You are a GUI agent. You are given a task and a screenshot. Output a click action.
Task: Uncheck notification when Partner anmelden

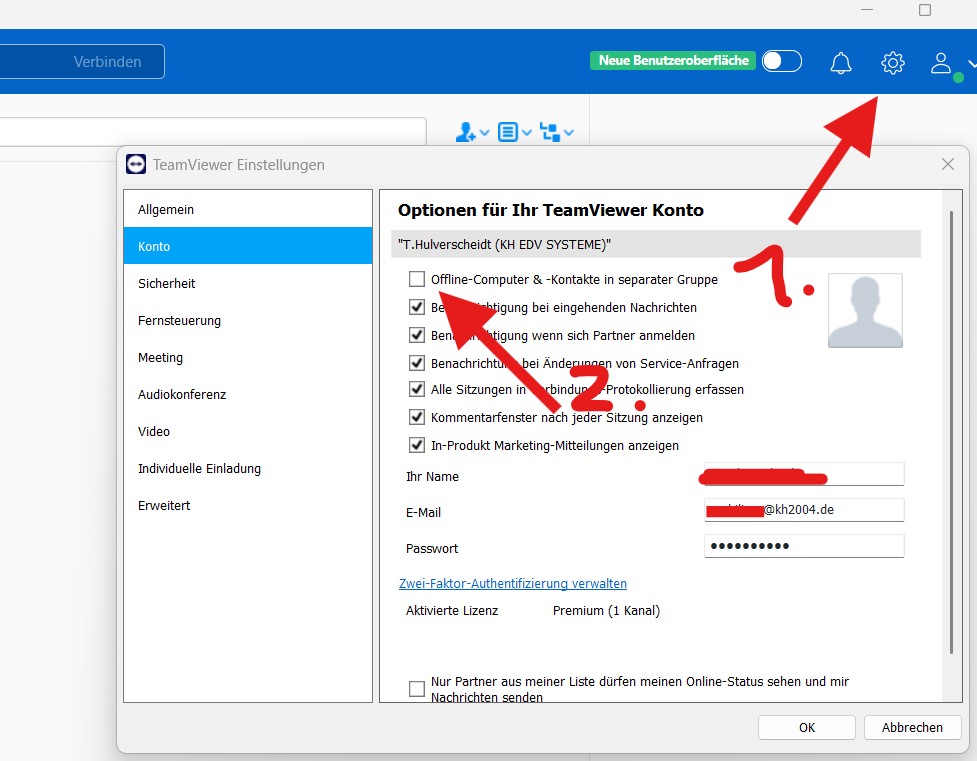coord(417,335)
